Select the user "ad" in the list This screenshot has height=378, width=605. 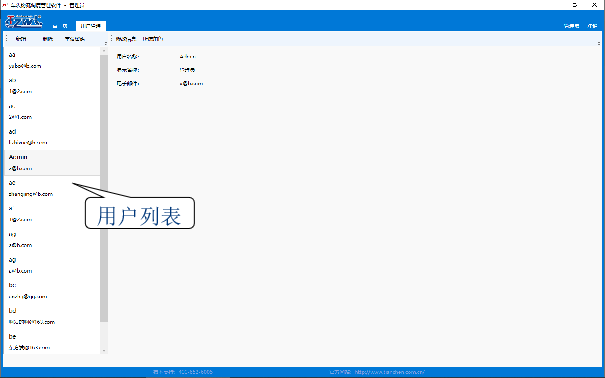[52, 137]
